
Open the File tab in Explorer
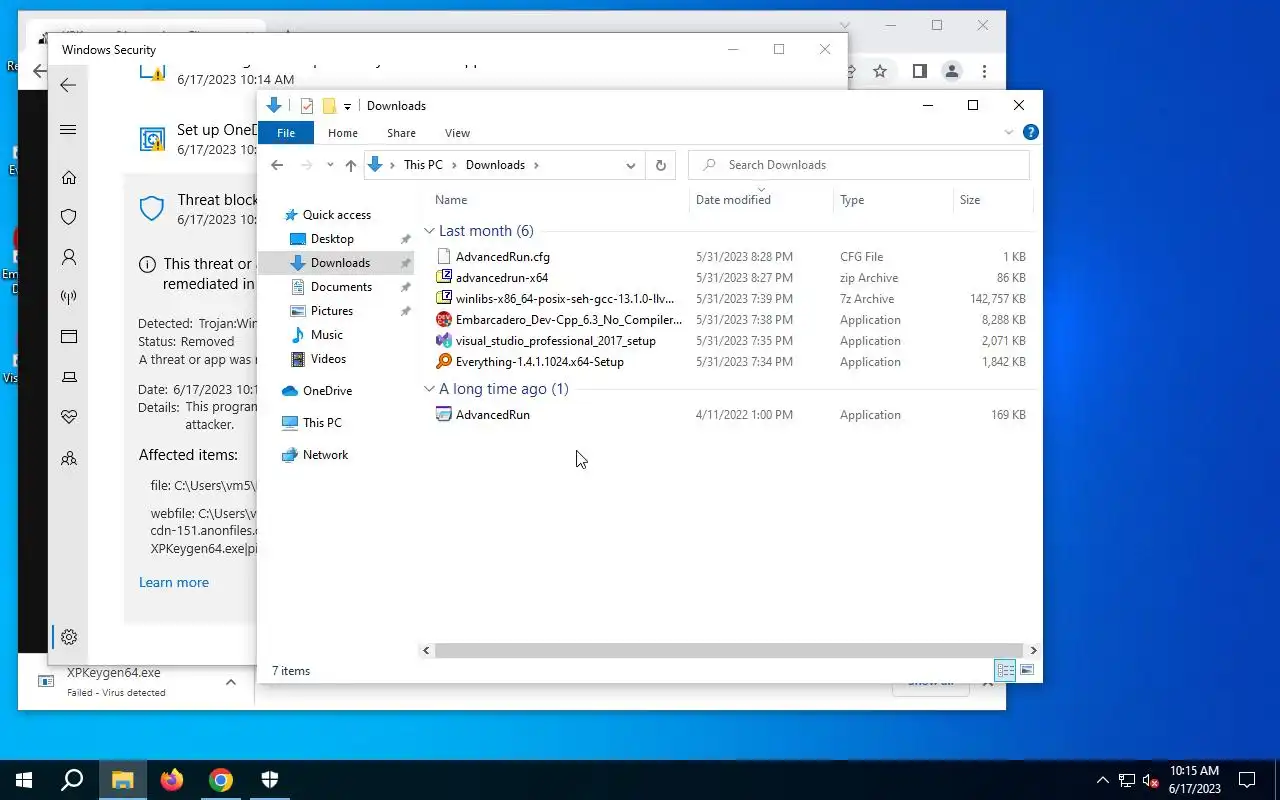click(286, 133)
